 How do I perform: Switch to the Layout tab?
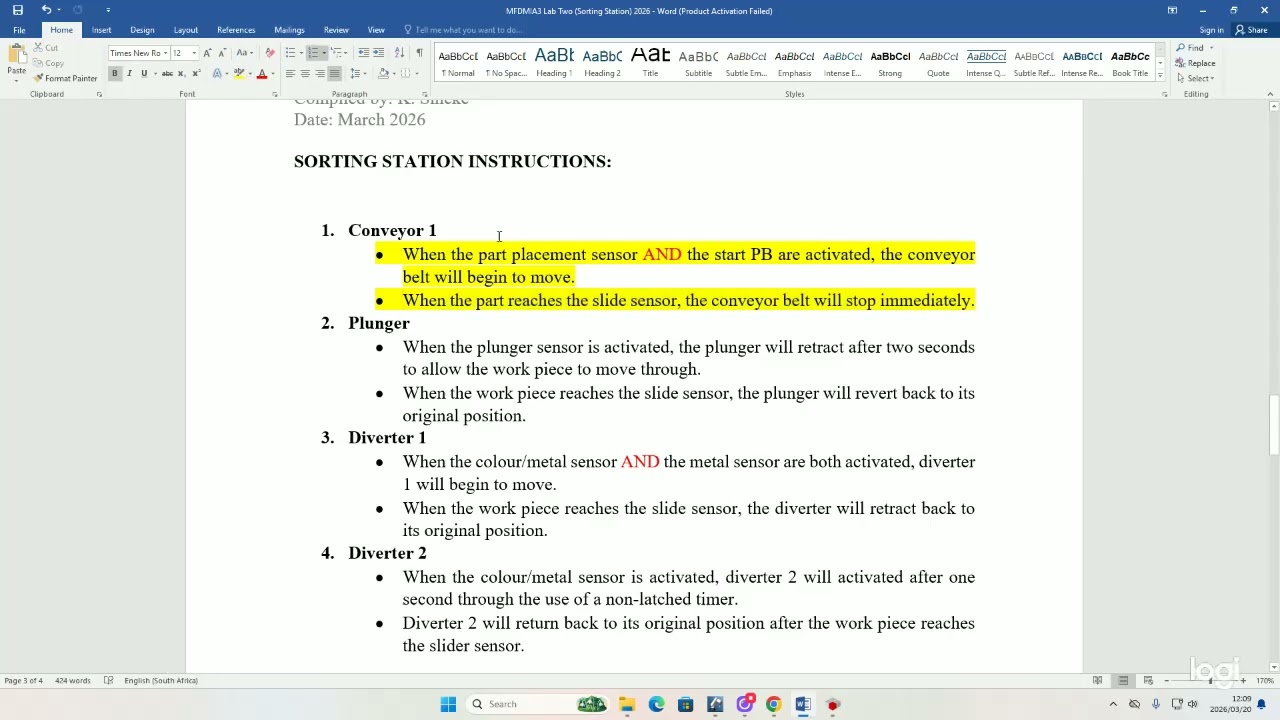click(x=186, y=30)
